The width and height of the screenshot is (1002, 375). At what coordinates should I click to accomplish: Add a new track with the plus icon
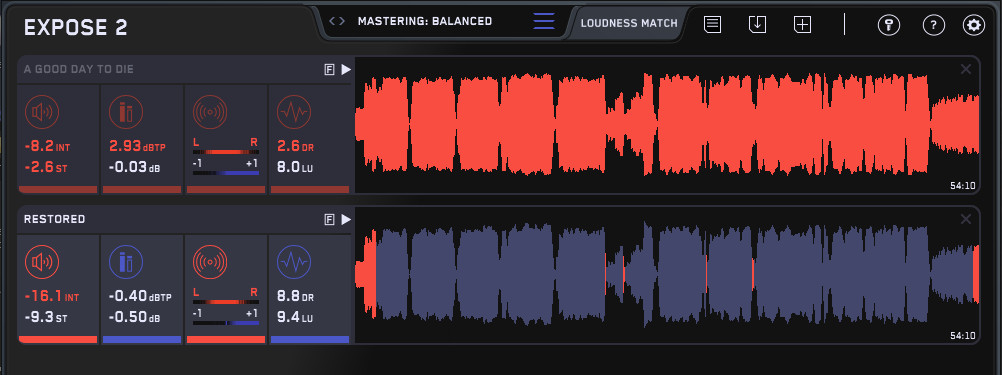(x=802, y=25)
